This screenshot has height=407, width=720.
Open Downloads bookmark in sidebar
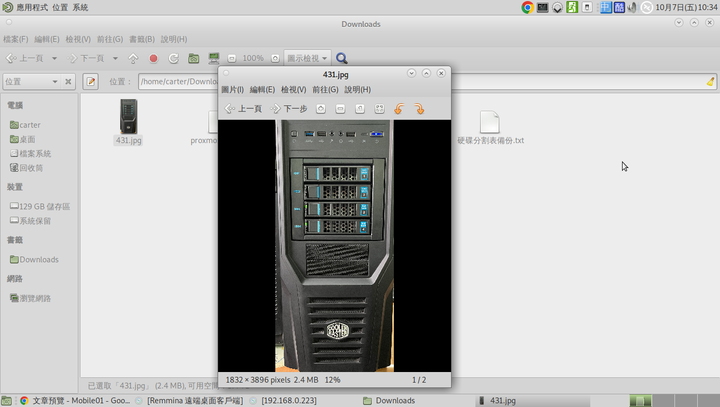point(34,260)
